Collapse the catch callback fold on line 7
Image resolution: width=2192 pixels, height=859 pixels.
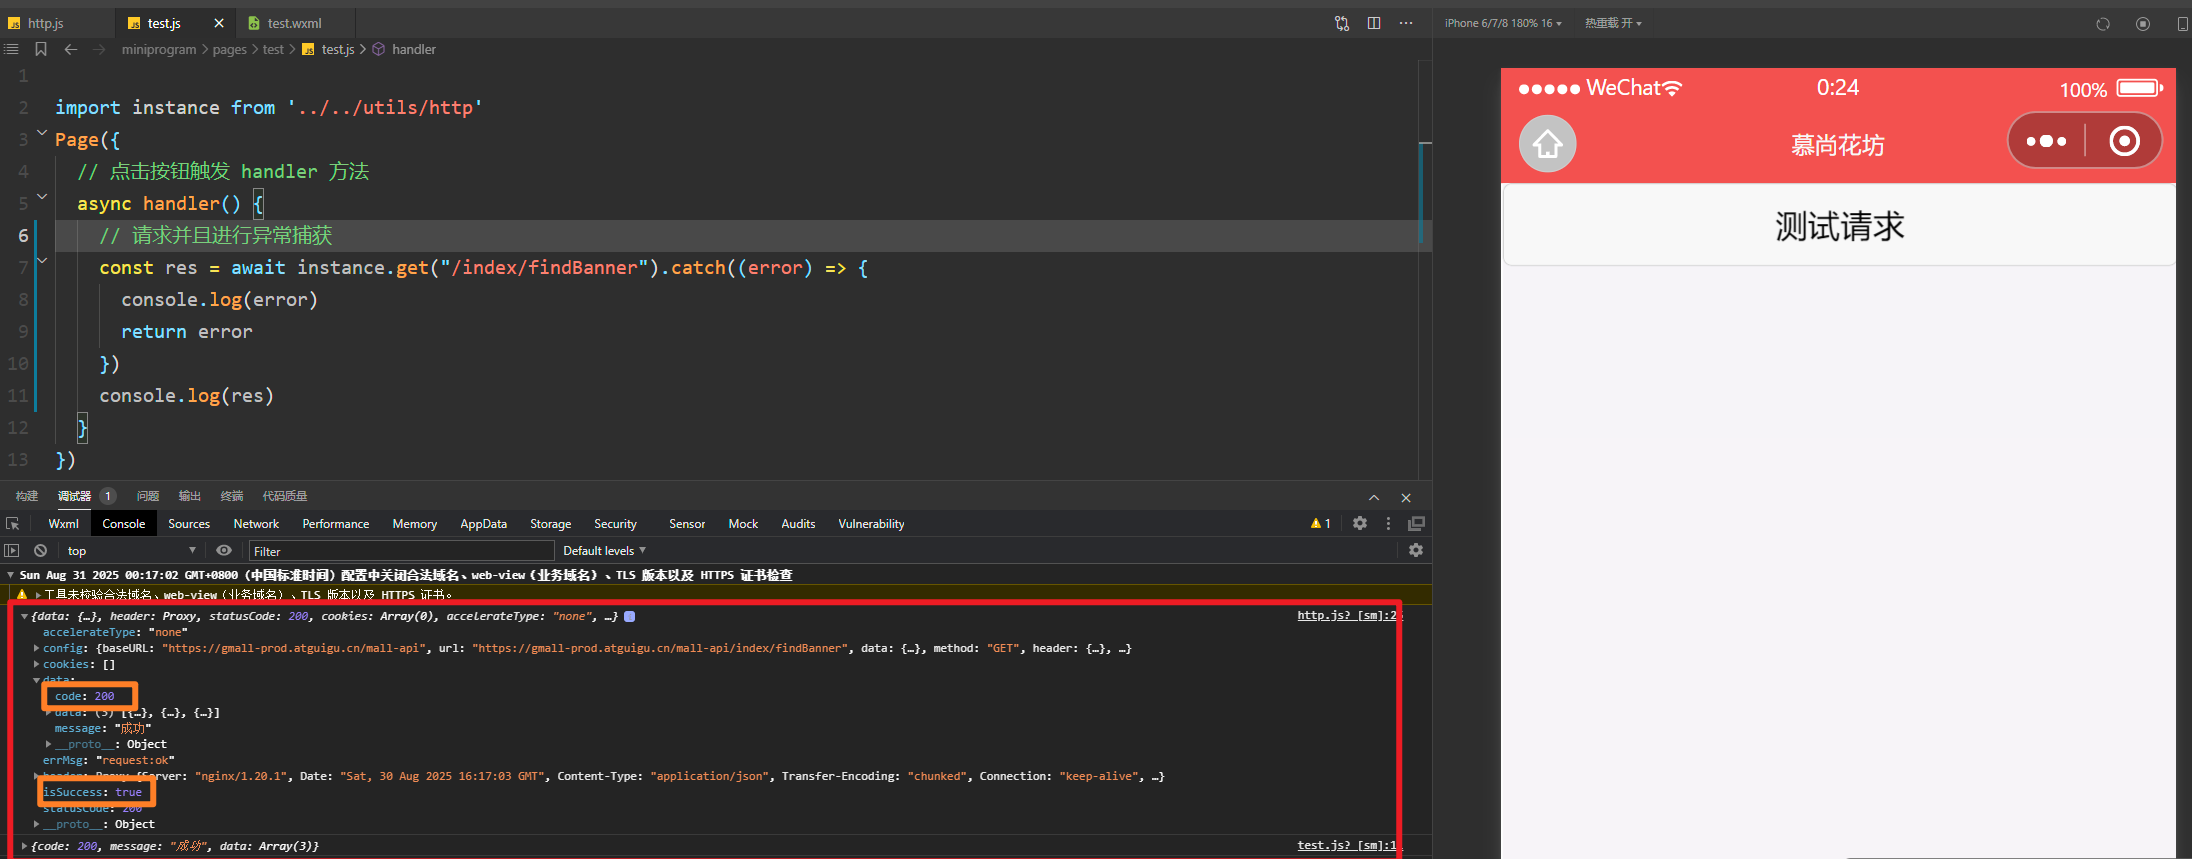point(42,260)
